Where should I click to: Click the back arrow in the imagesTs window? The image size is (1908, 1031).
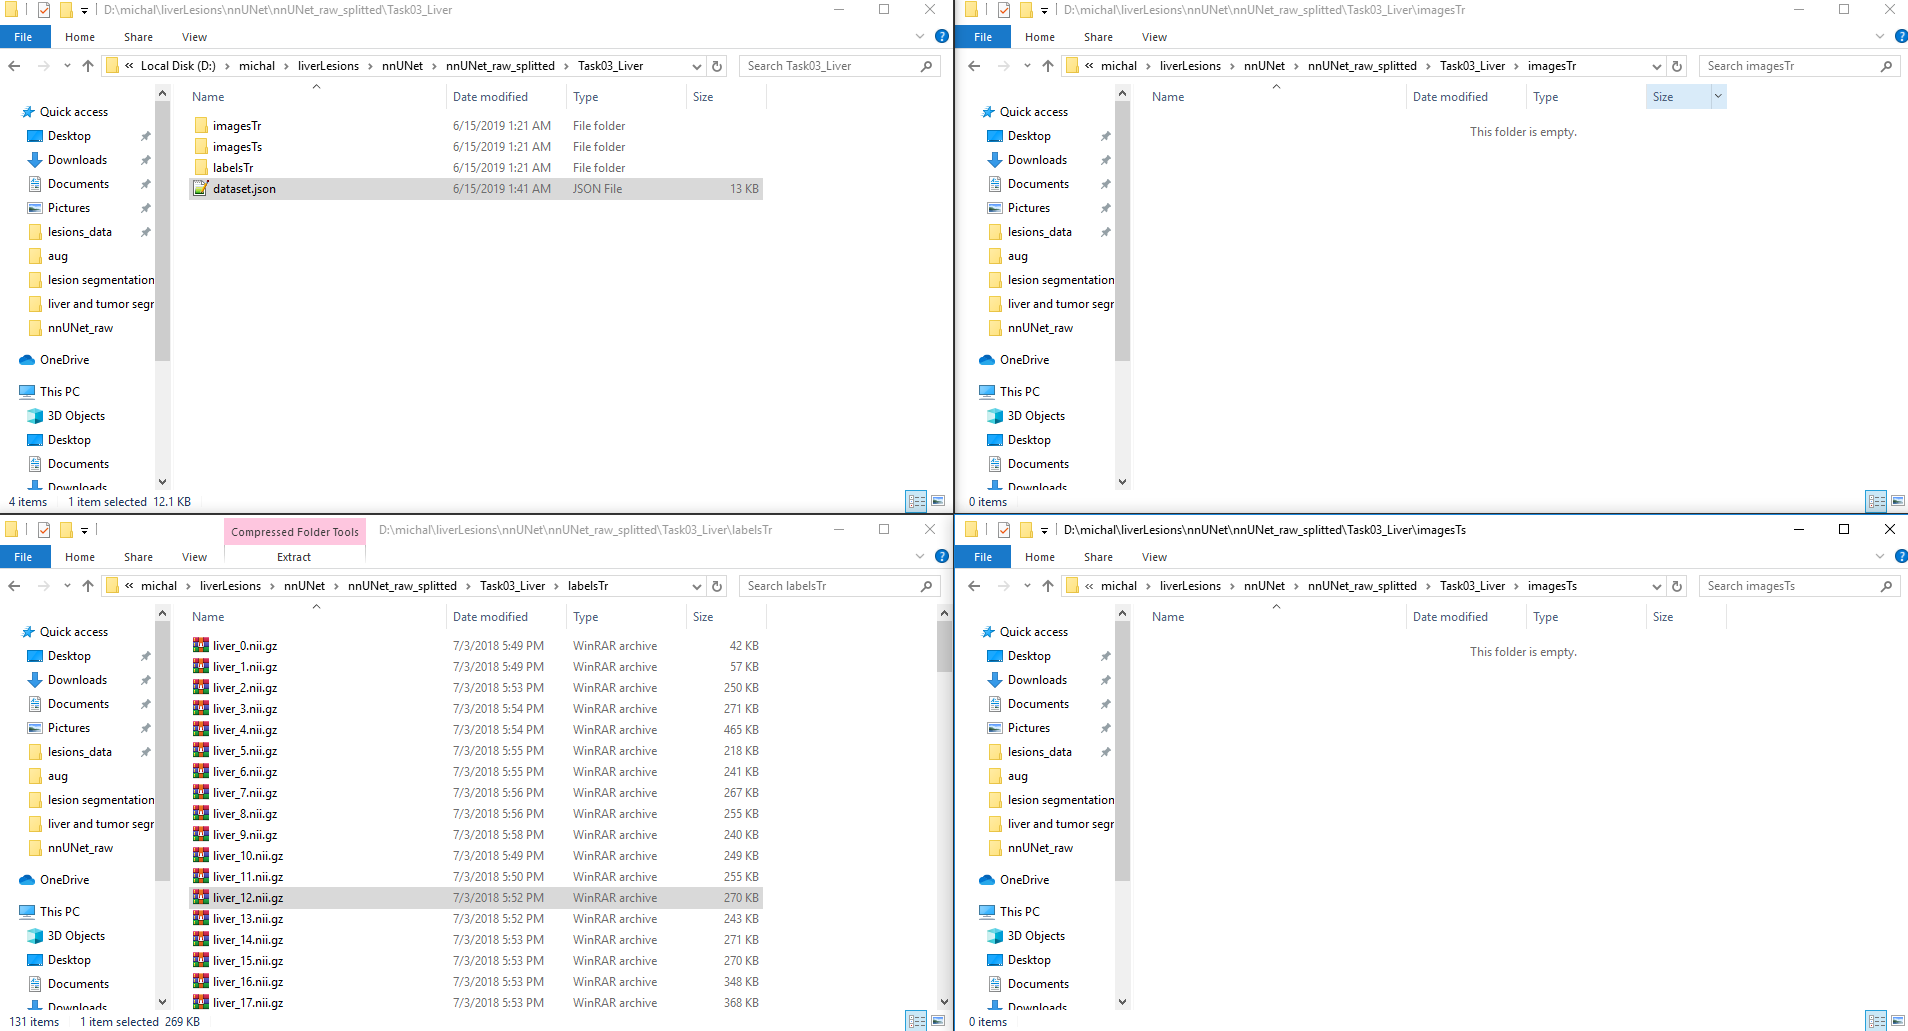point(973,585)
